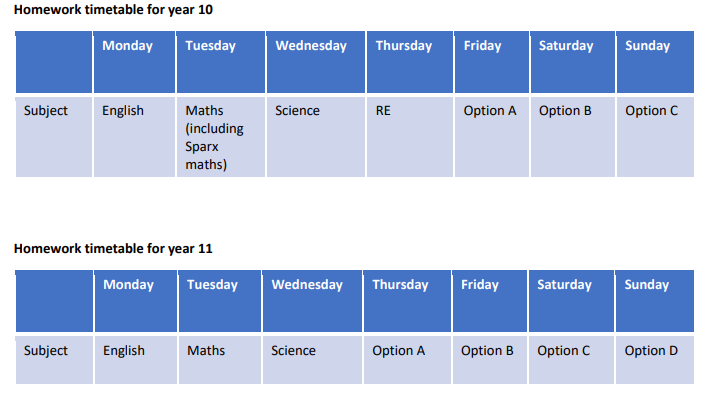This screenshot has width=714, height=396.
Task: Click the English cell in year 10 table
Action: tap(134, 137)
